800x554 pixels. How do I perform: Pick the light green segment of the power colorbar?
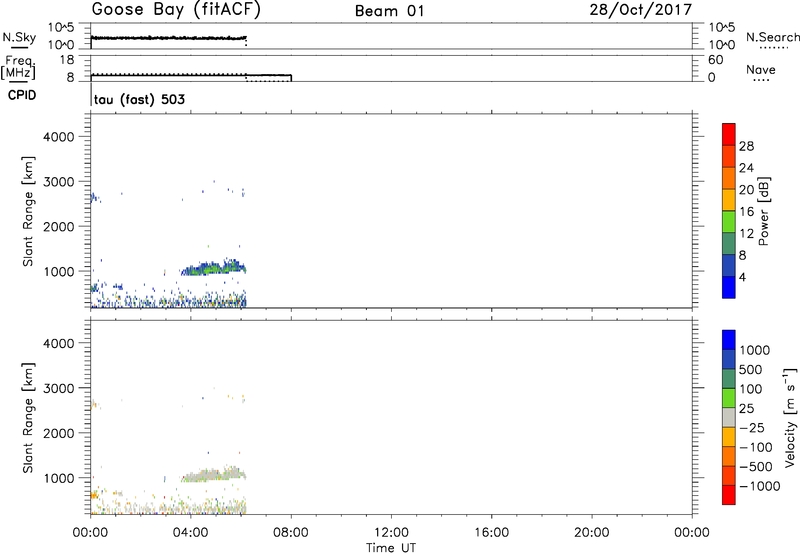pos(729,222)
